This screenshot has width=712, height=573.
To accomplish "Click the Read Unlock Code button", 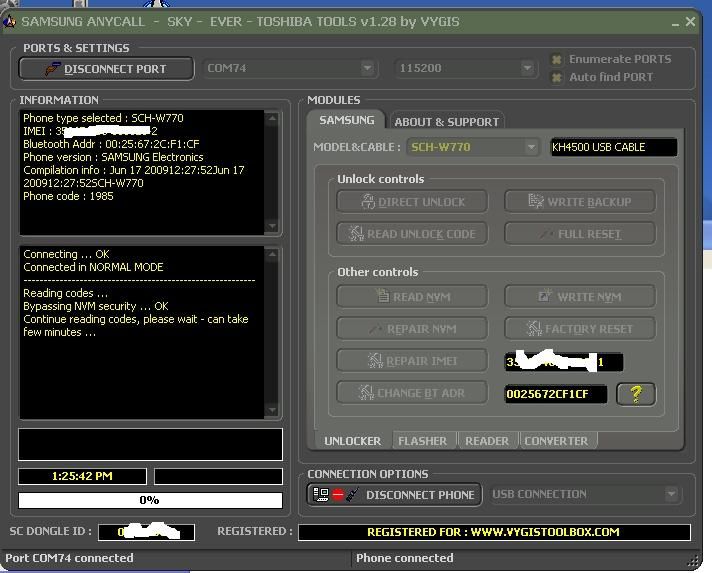I will (x=412, y=234).
